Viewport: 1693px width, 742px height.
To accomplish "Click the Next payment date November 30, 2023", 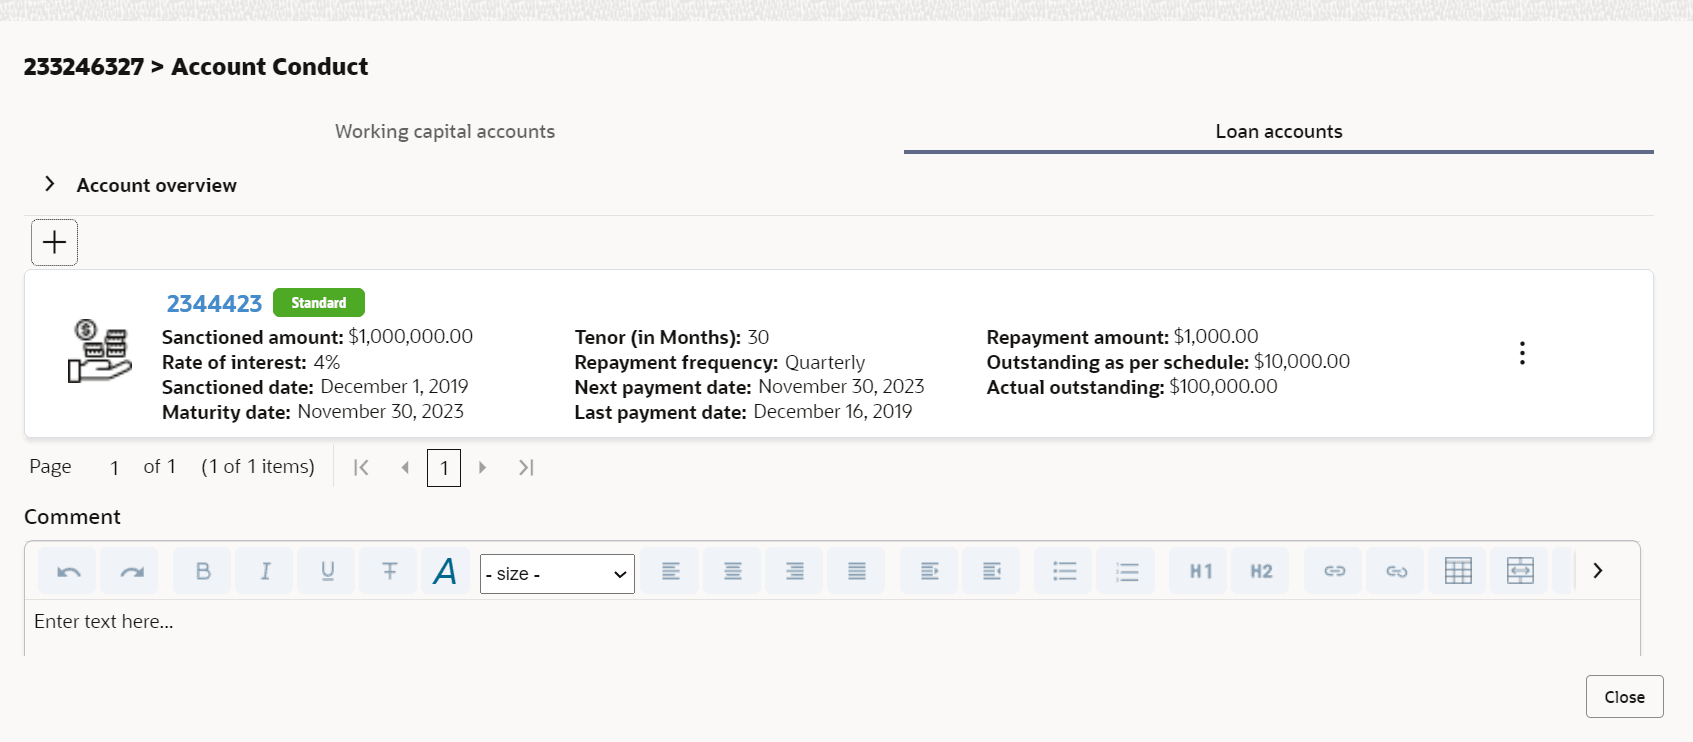I will tap(841, 387).
